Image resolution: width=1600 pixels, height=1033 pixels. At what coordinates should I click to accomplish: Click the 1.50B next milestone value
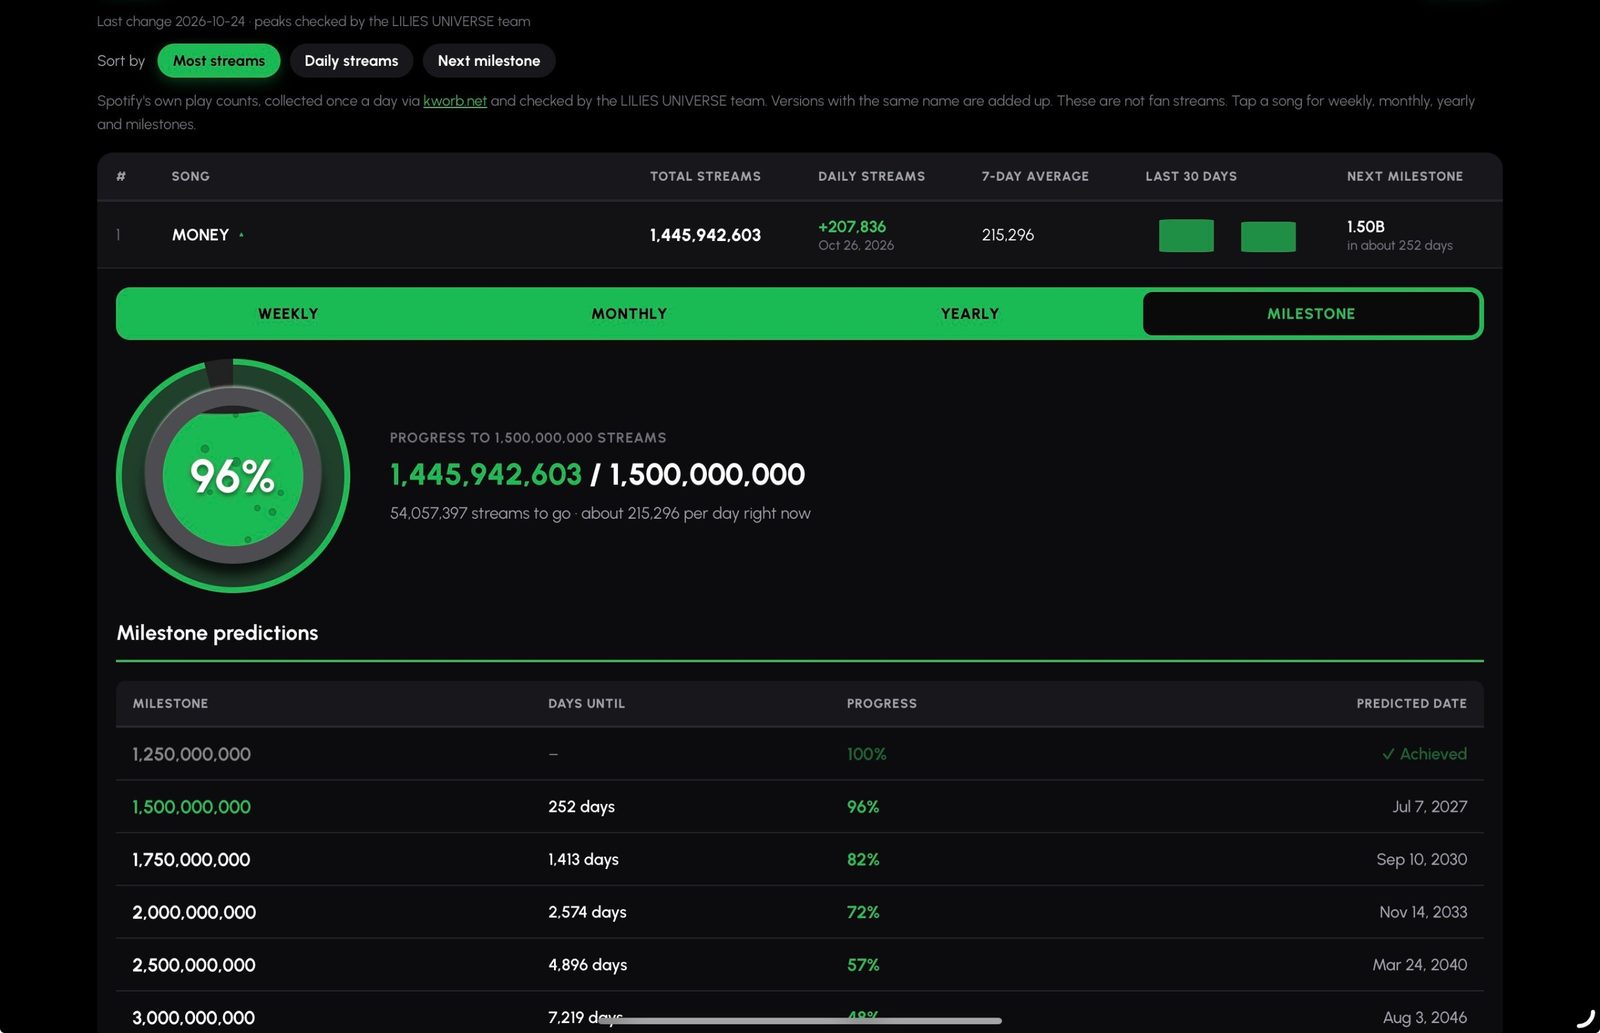pyautogui.click(x=1365, y=227)
